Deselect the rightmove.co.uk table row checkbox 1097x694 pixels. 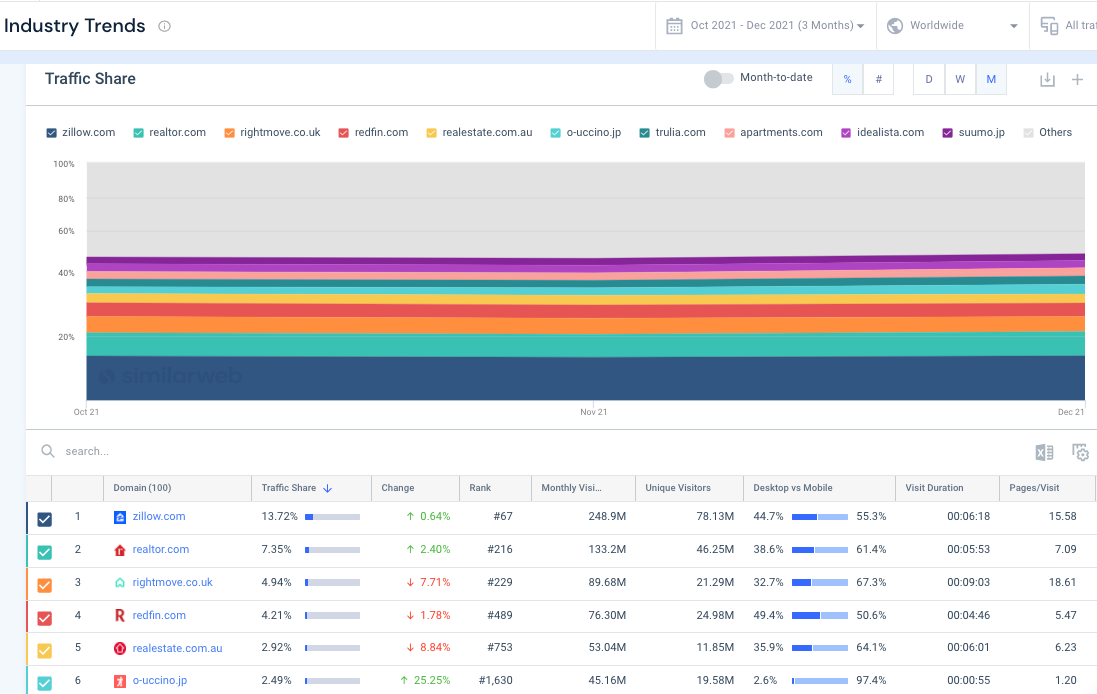tap(44, 585)
